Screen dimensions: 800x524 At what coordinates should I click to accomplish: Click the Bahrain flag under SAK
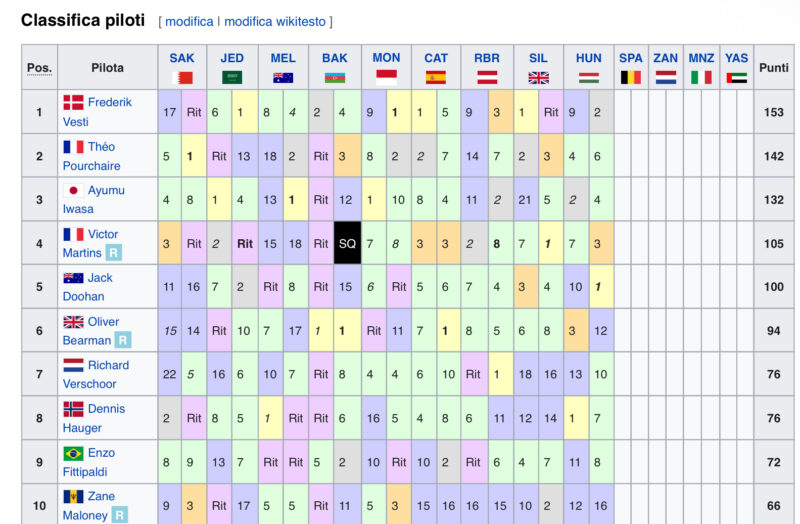point(182,78)
